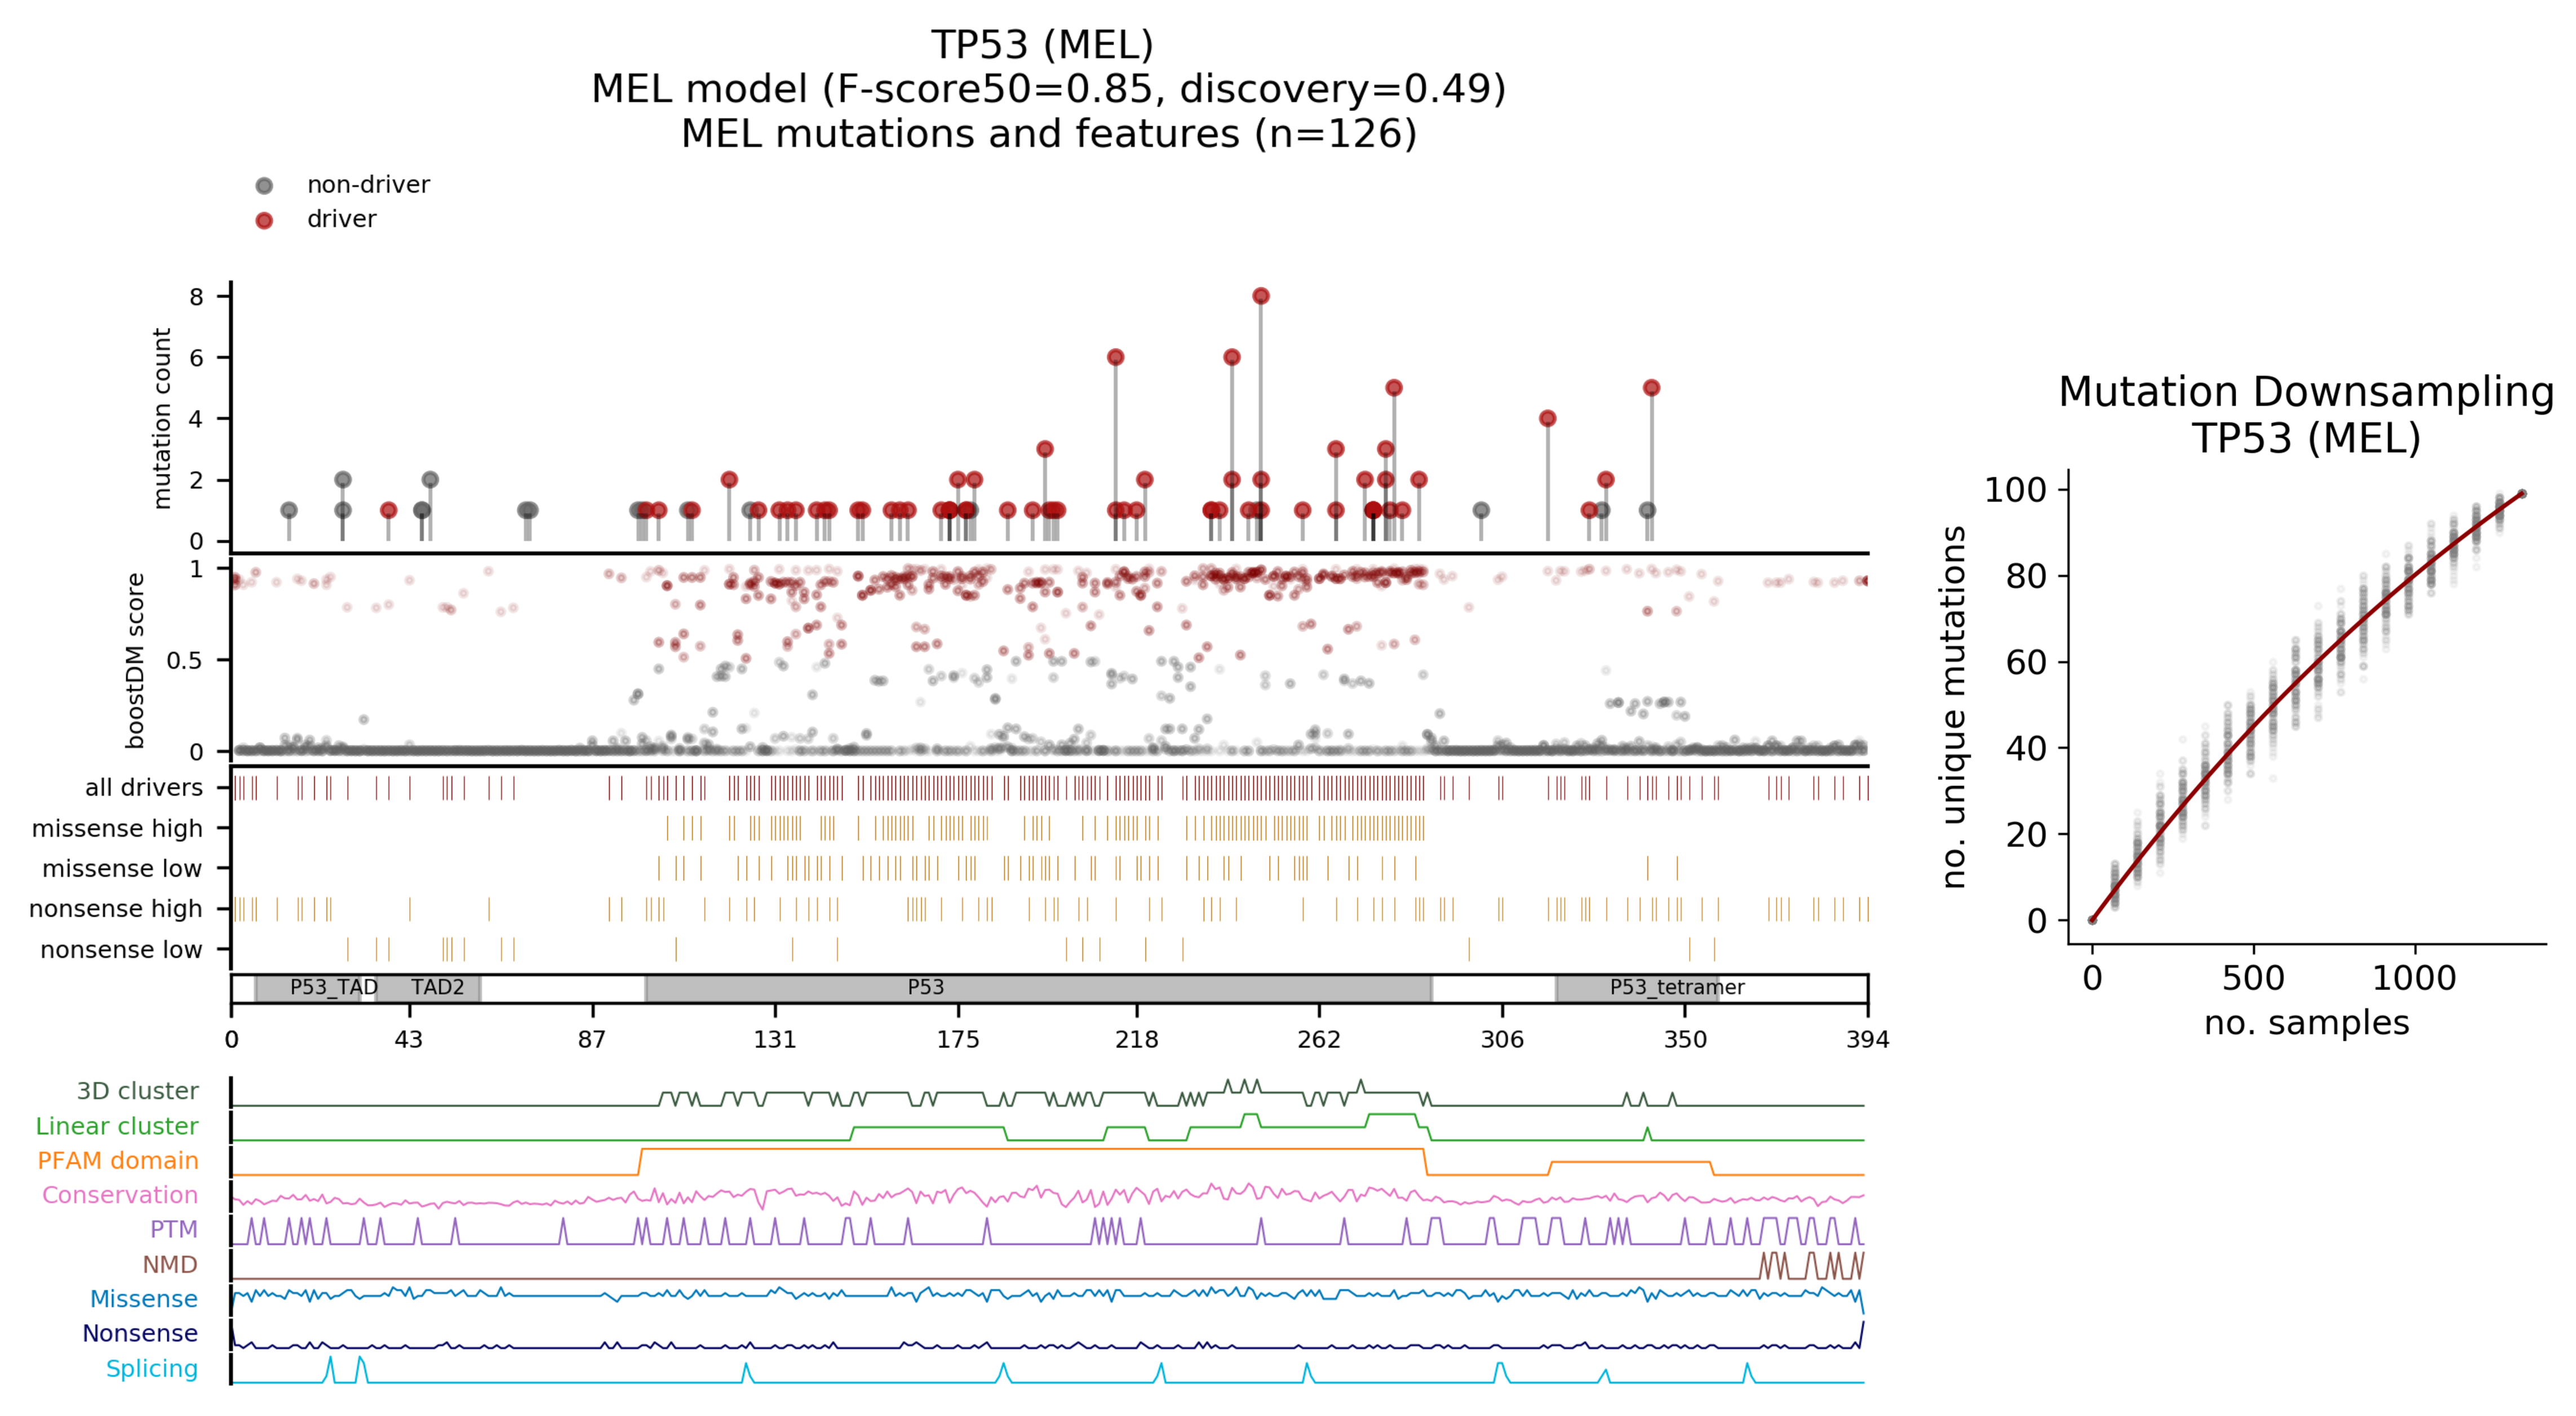The height and width of the screenshot is (1416, 2576).
Task: Click the 'Splicing' track label
Action: 151,1369
